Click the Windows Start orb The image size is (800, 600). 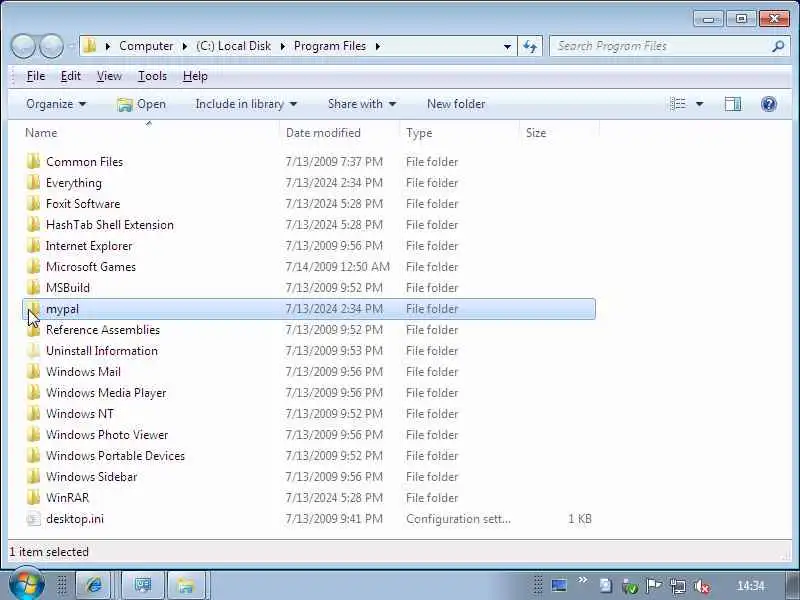27,584
